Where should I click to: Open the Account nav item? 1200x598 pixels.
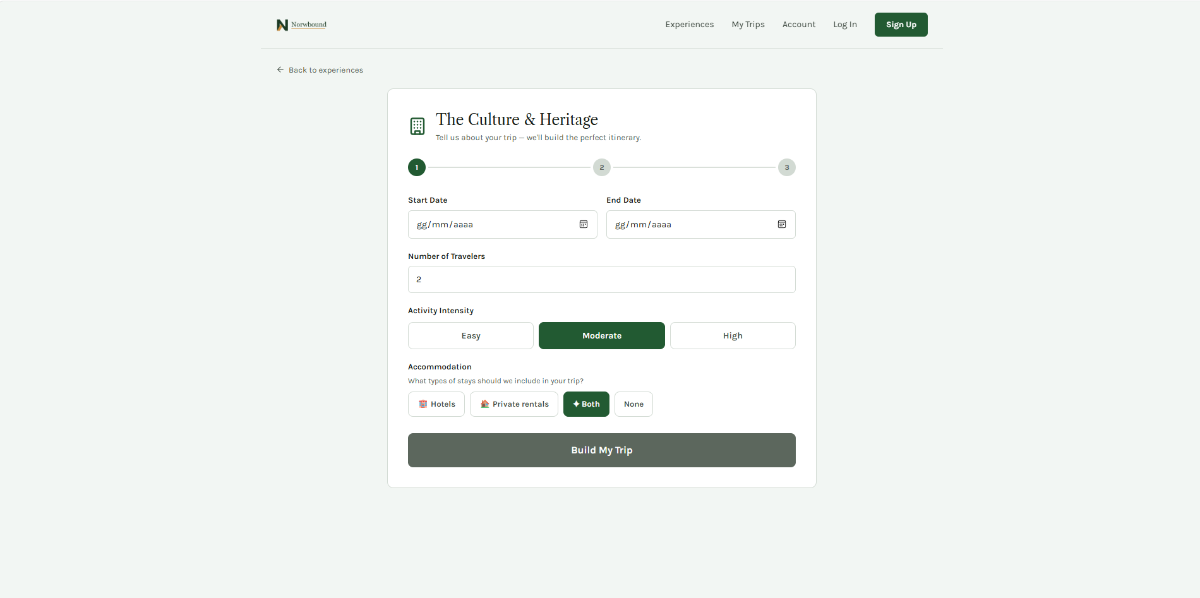[x=799, y=24]
